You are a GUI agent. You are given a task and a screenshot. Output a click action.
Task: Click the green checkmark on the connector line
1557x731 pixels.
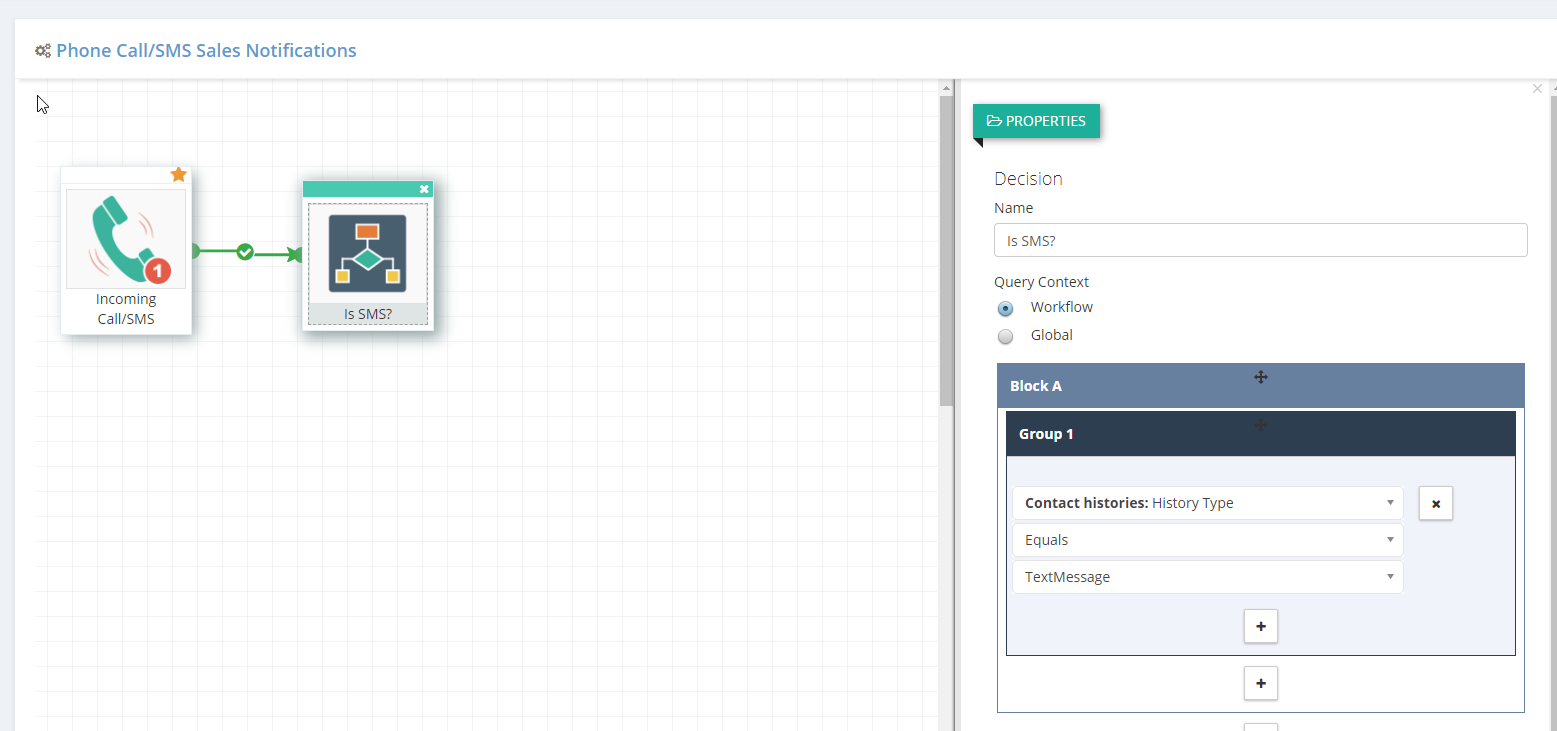pyautogui.click(x=245, y=252)
